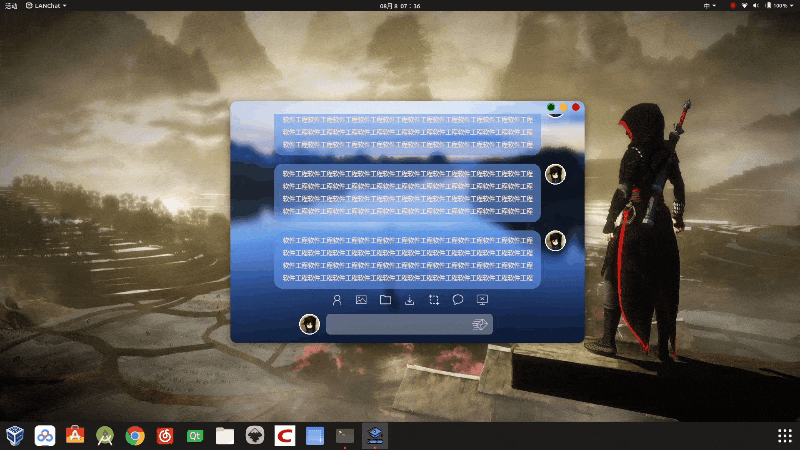The width and height of the screenshot is (800, 450).
Task: Click own avatar beside the input field
Action: (x=309, y=324)
